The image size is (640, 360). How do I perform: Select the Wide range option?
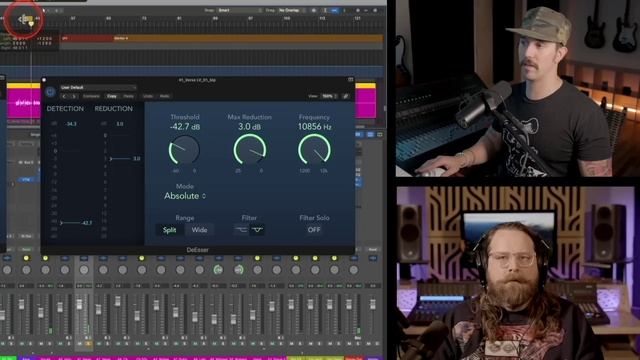[199, 230]
